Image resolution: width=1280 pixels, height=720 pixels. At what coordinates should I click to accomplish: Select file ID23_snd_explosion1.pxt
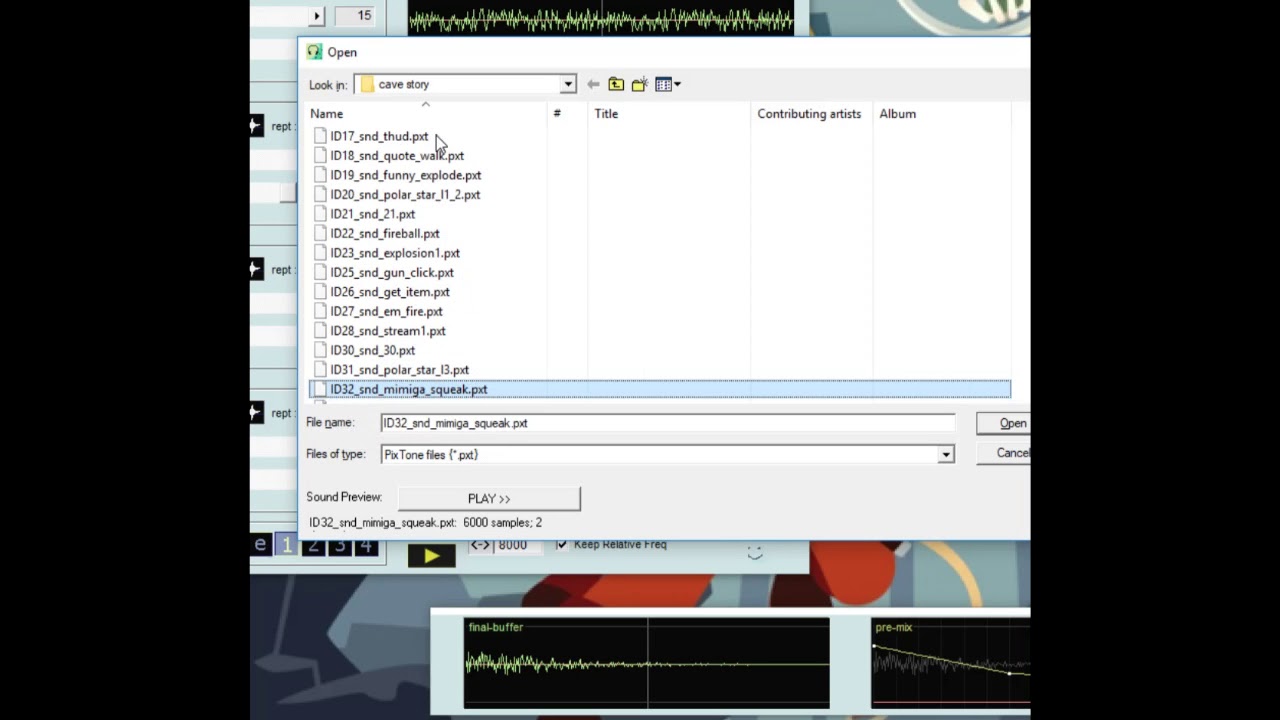[x=395, y=253]
